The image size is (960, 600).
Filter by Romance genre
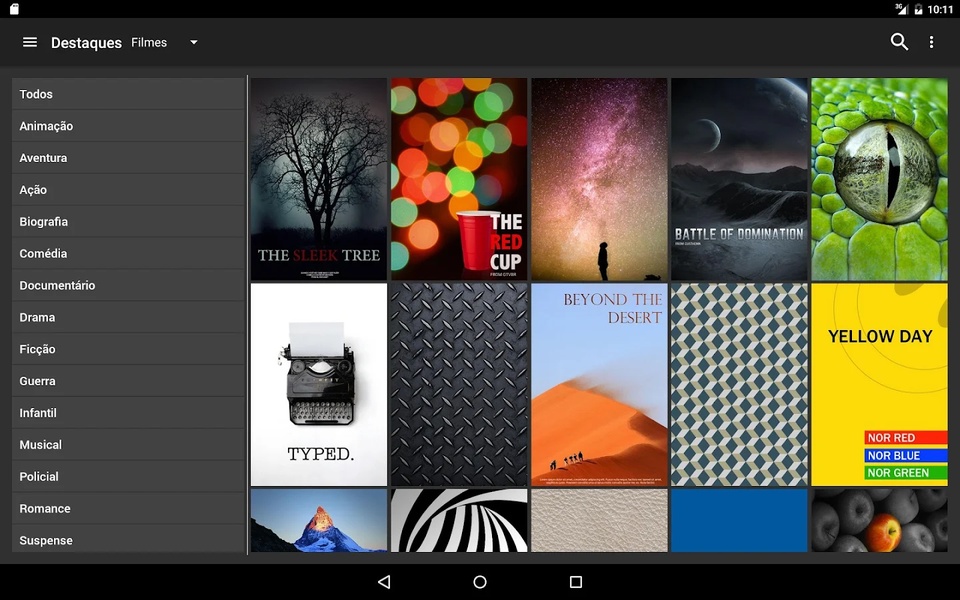(x=128, y=508)
